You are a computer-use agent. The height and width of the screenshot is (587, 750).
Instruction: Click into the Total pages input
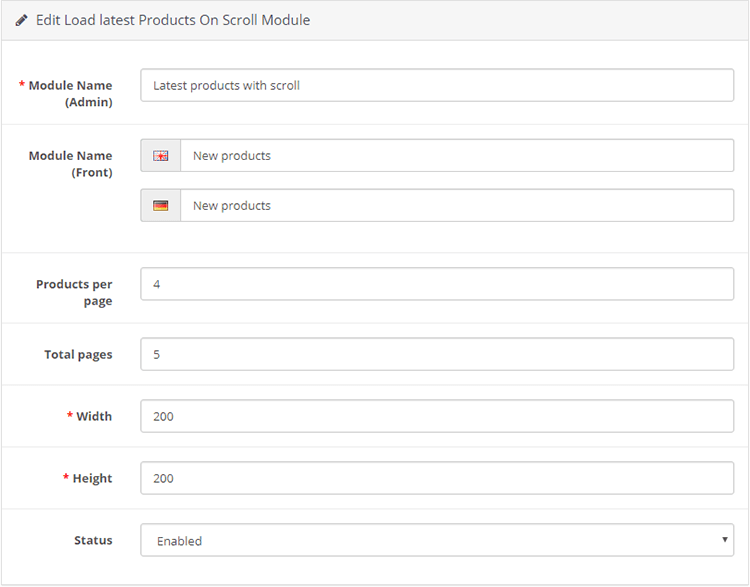437,354
